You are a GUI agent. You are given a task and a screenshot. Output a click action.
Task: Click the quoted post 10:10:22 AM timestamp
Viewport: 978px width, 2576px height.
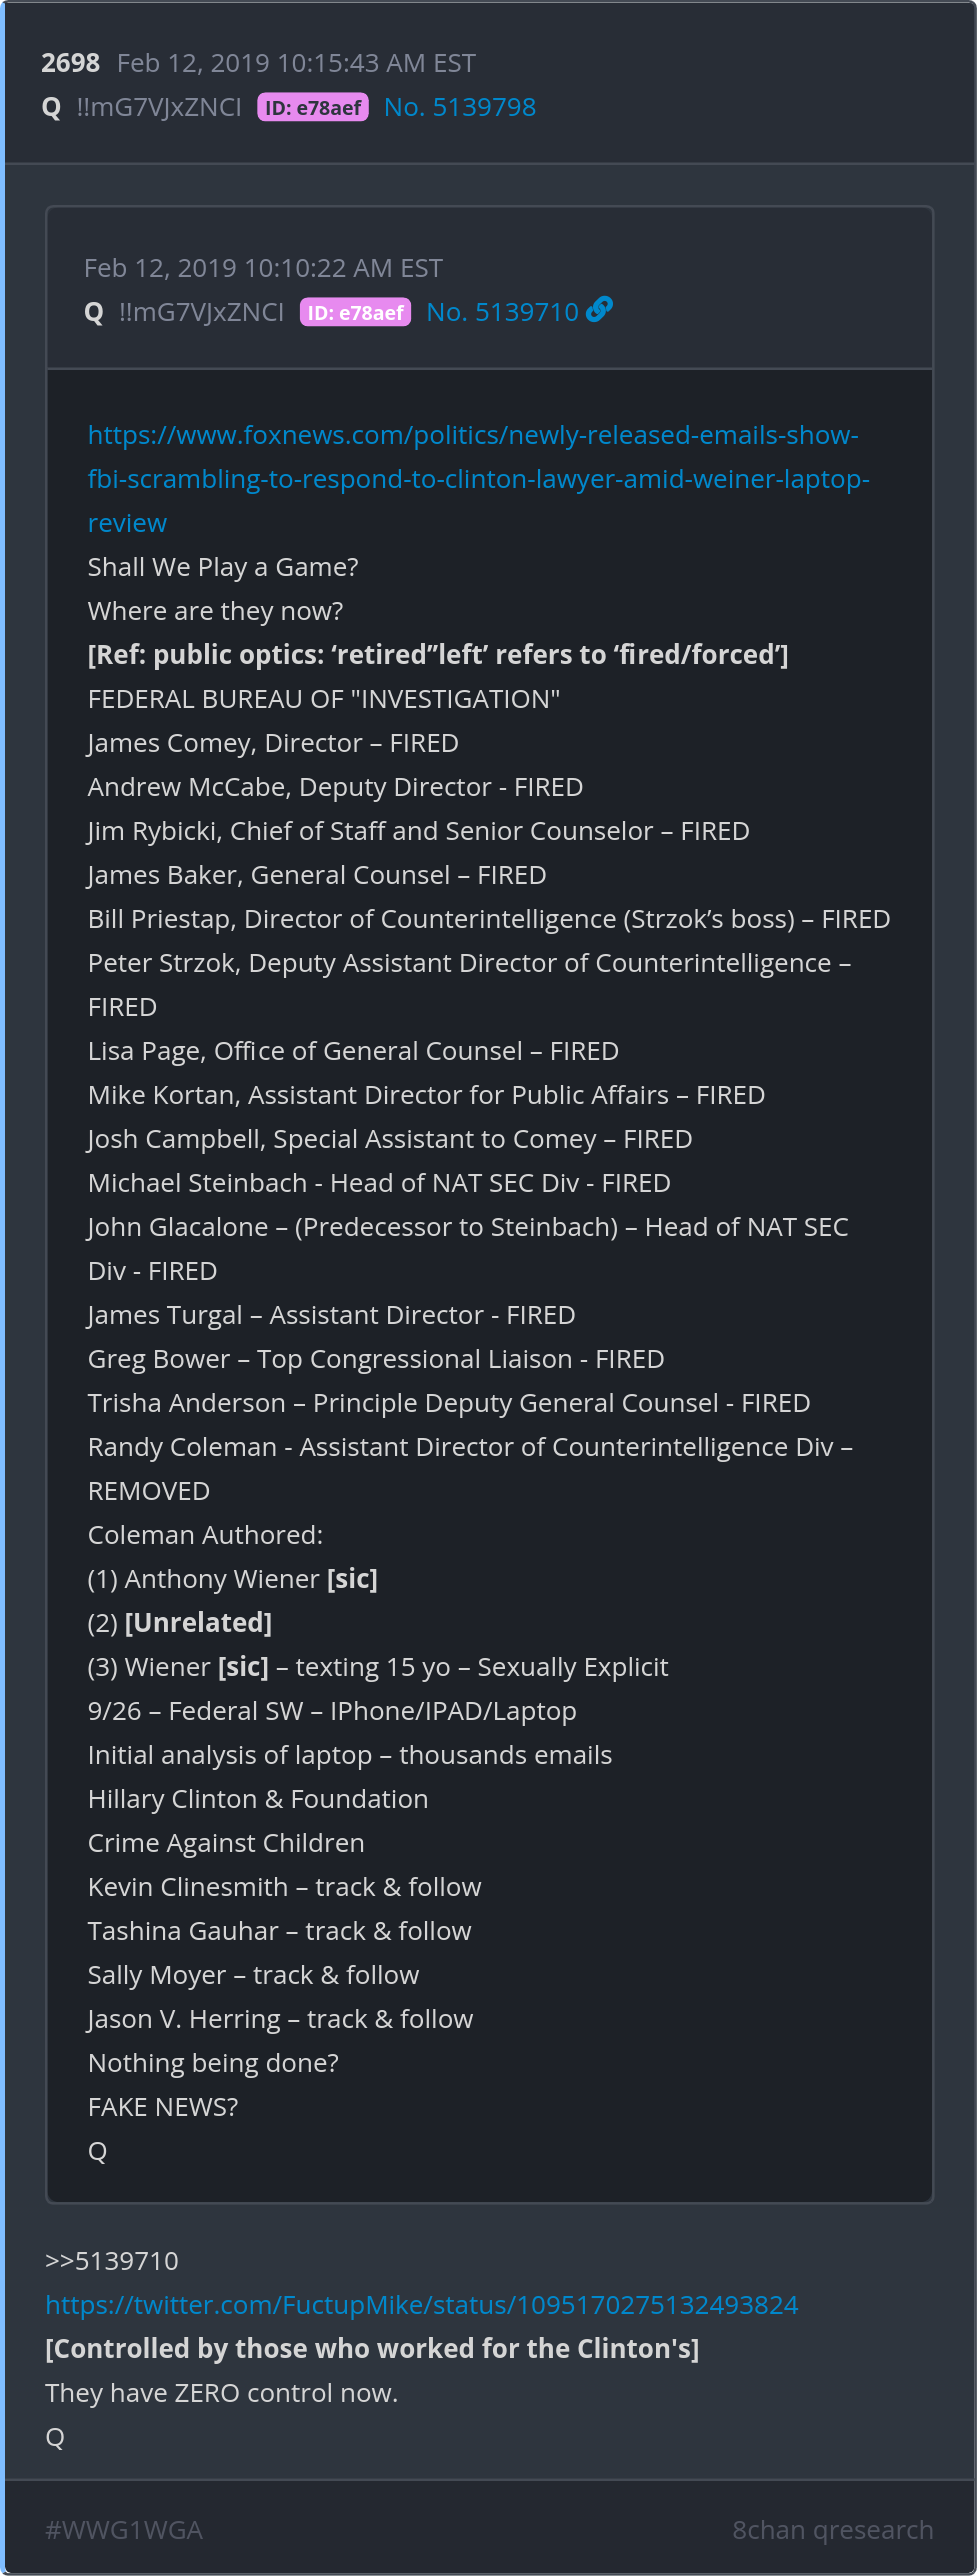tap(263, 268)
